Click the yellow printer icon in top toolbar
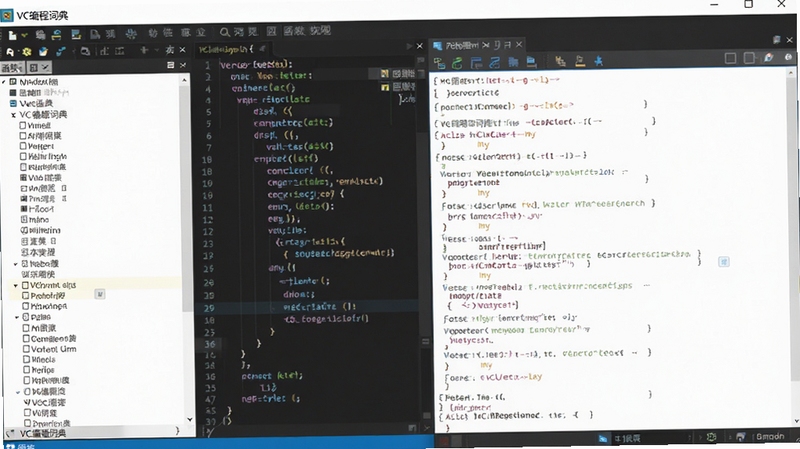800x449 pixels. pos(56,35)
